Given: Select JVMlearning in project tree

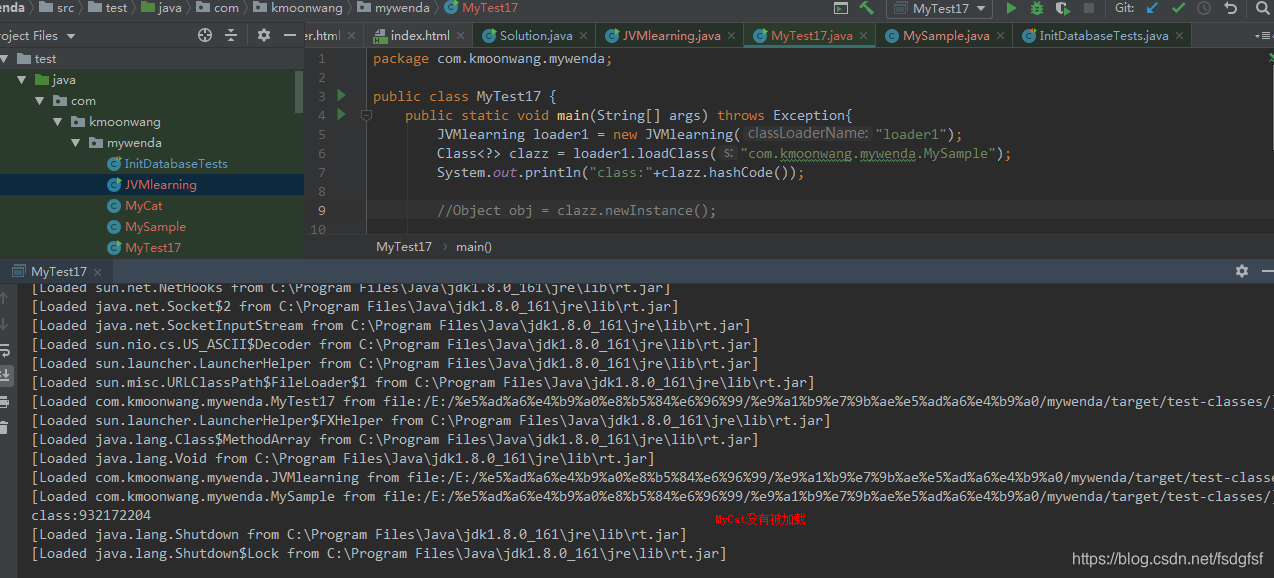Looking at the screenshot, I should pyautogui.click(x=152, y=185).
